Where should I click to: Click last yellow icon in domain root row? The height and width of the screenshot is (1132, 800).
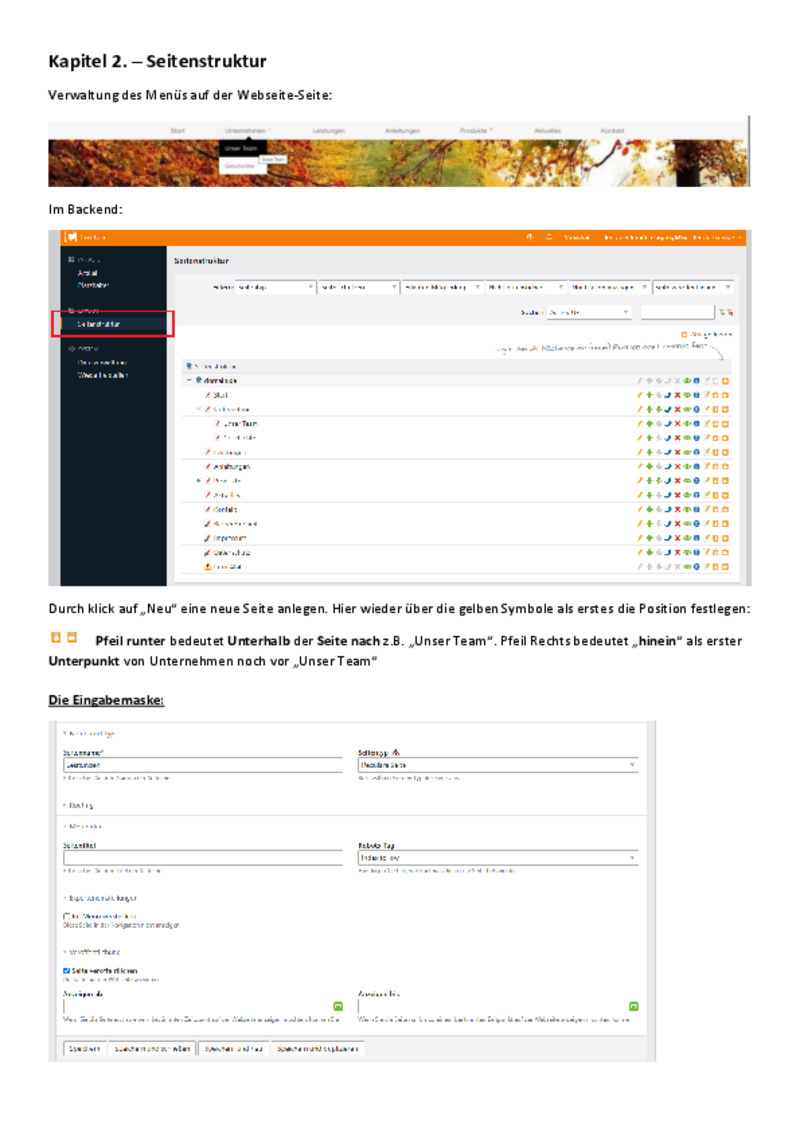coord(725,381)
